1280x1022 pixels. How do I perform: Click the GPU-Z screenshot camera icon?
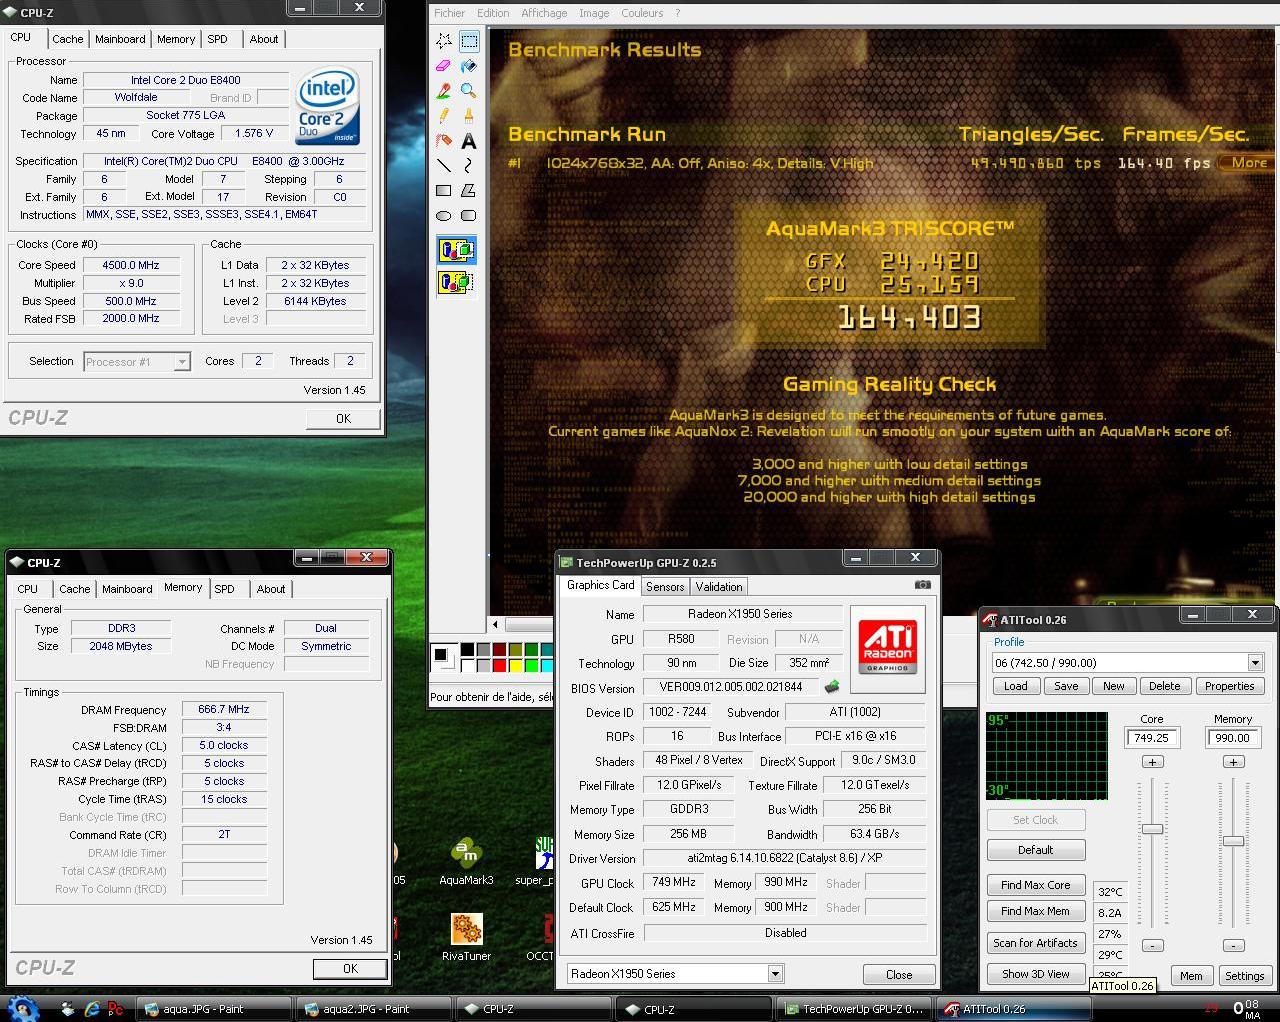[922, 585]
